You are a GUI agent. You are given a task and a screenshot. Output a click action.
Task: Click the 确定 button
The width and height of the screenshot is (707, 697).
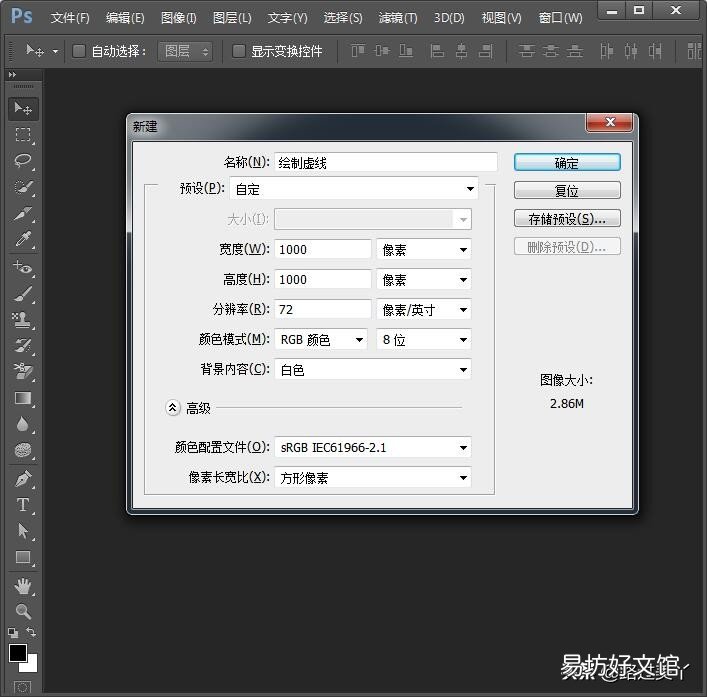[x=567, y=163]
